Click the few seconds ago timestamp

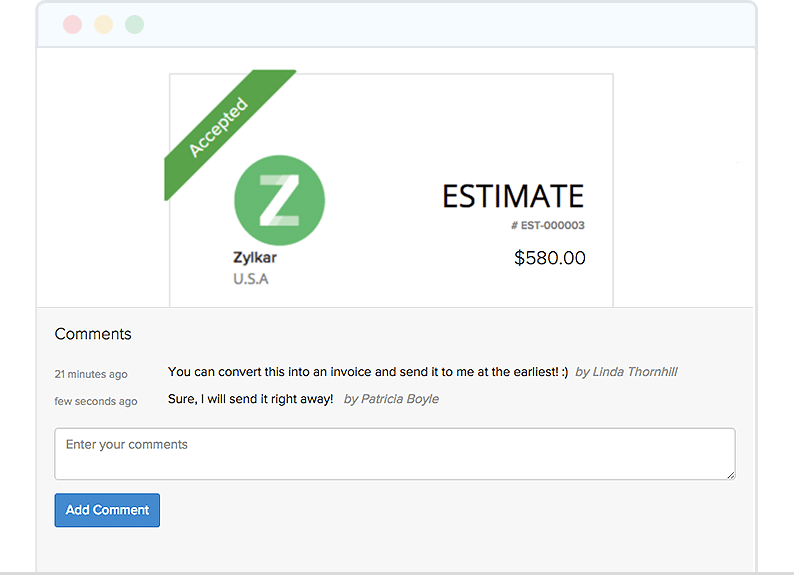pyautogui.click(x=96, y=401)
